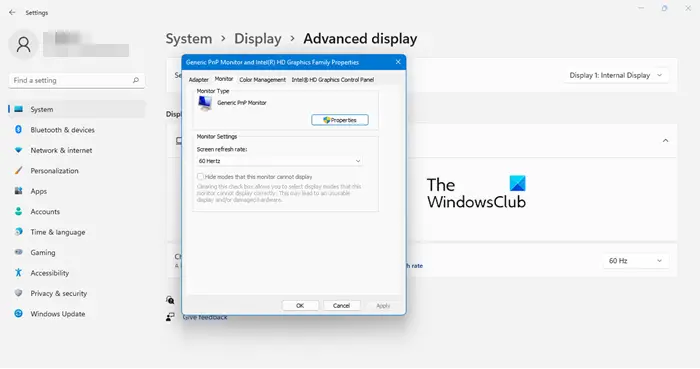Confirm the dialog with OK button

(x=300, y=306)
